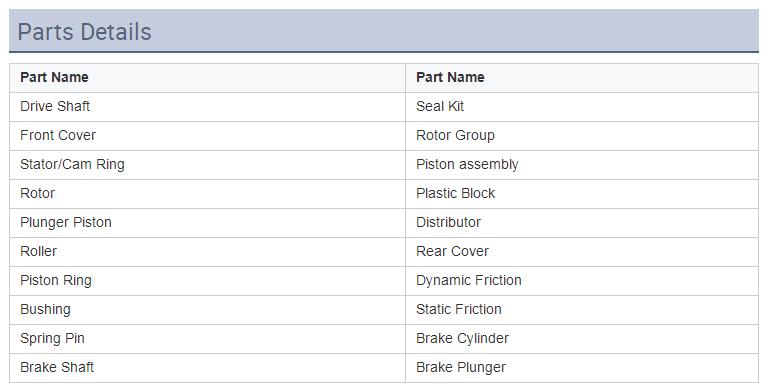Click the Brake Shaft cell
769x391 pixels.
click(207, 367)
